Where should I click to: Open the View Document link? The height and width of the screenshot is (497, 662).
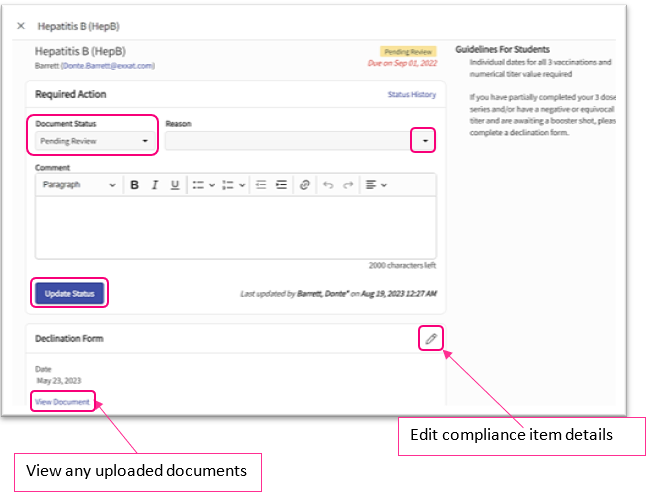62,402
